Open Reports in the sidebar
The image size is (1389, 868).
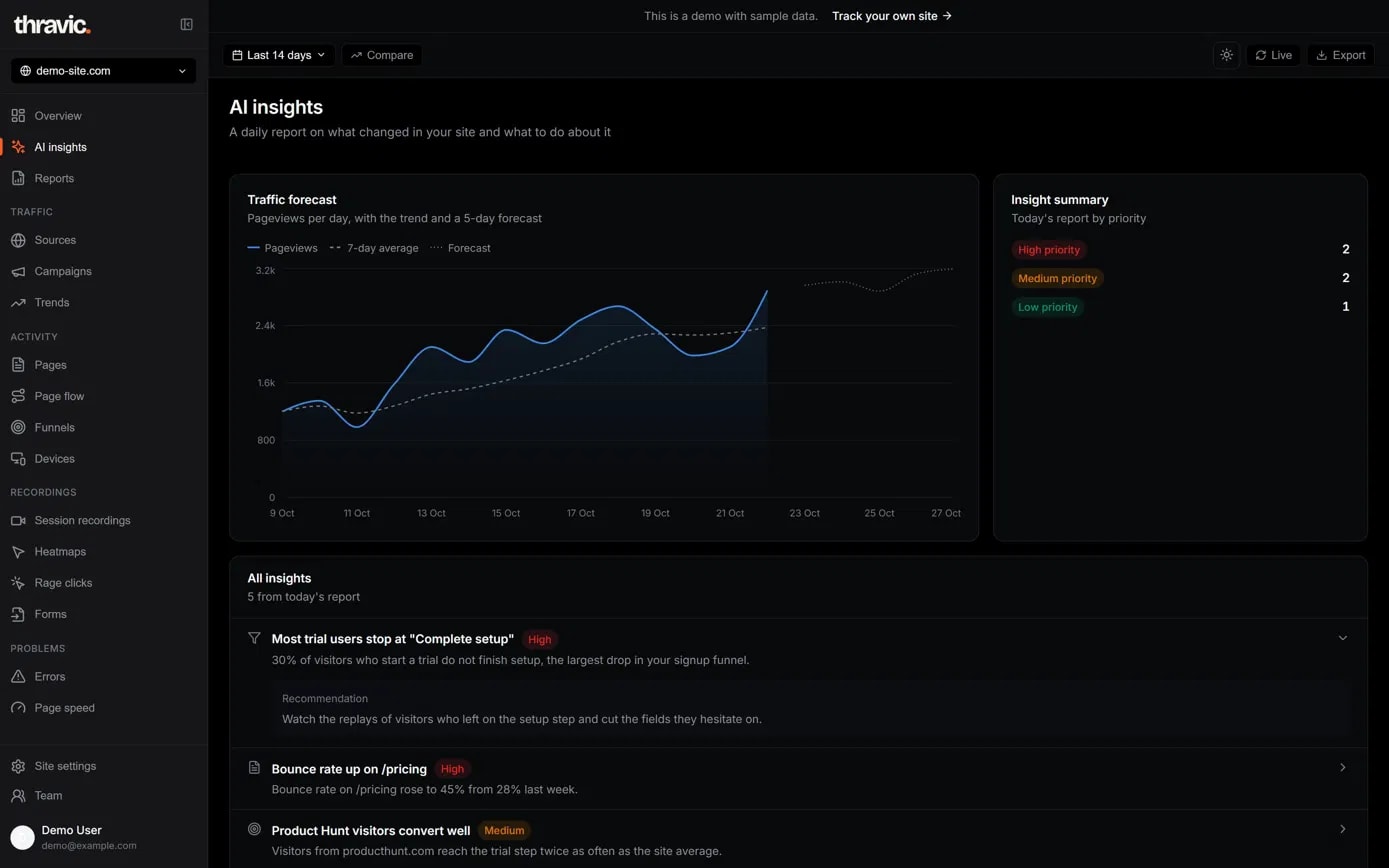104,178
